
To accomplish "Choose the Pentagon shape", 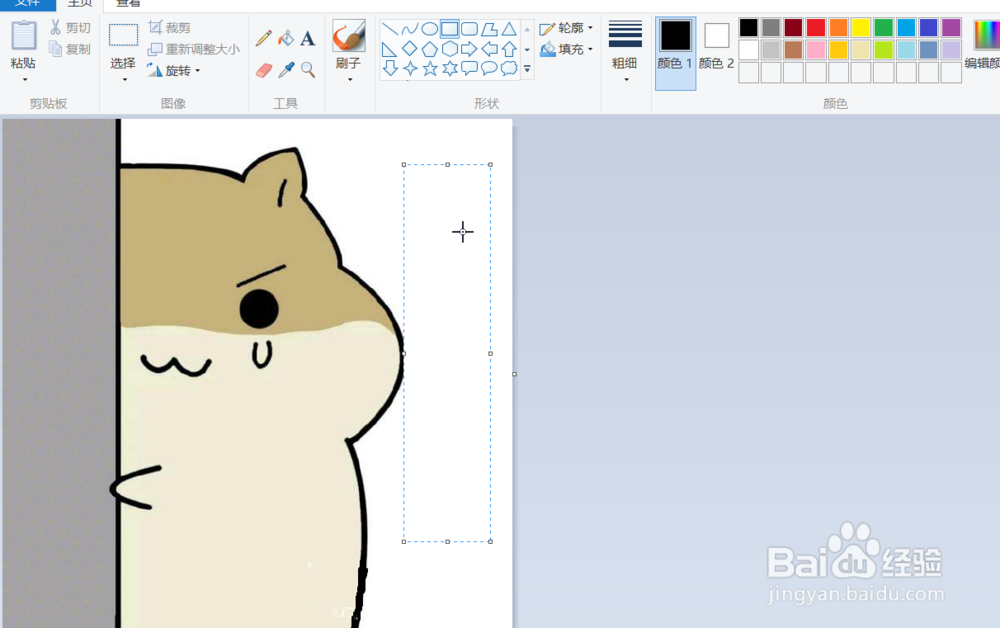I will tap(430, 49).
